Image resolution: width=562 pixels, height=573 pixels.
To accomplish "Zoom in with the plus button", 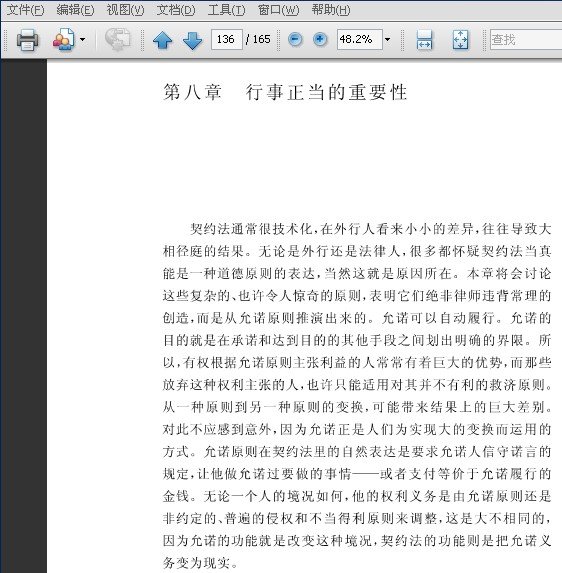I will 320,39.
